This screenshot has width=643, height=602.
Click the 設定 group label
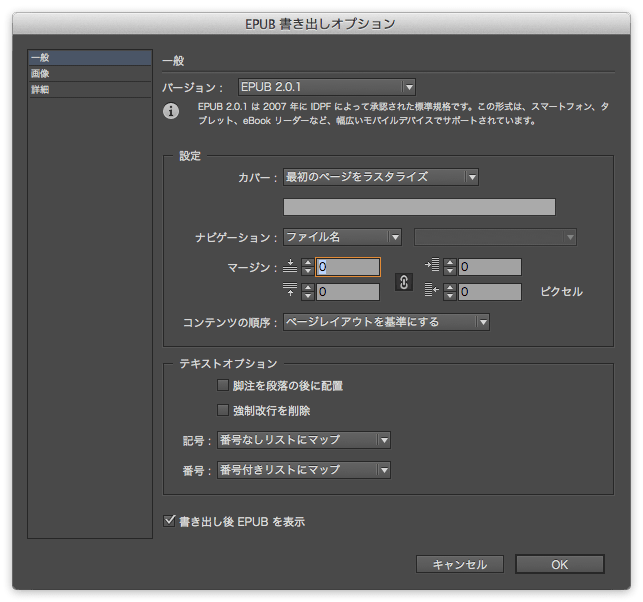pyautogui.click(x=190, y=156)
